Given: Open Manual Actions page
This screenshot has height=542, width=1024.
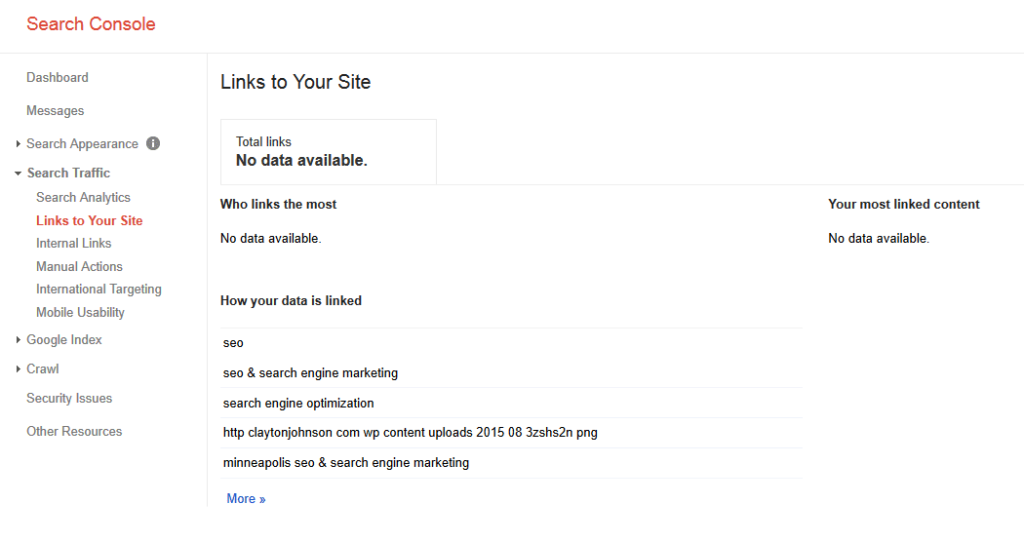Looking at the screenshot, I should (79, 266).
